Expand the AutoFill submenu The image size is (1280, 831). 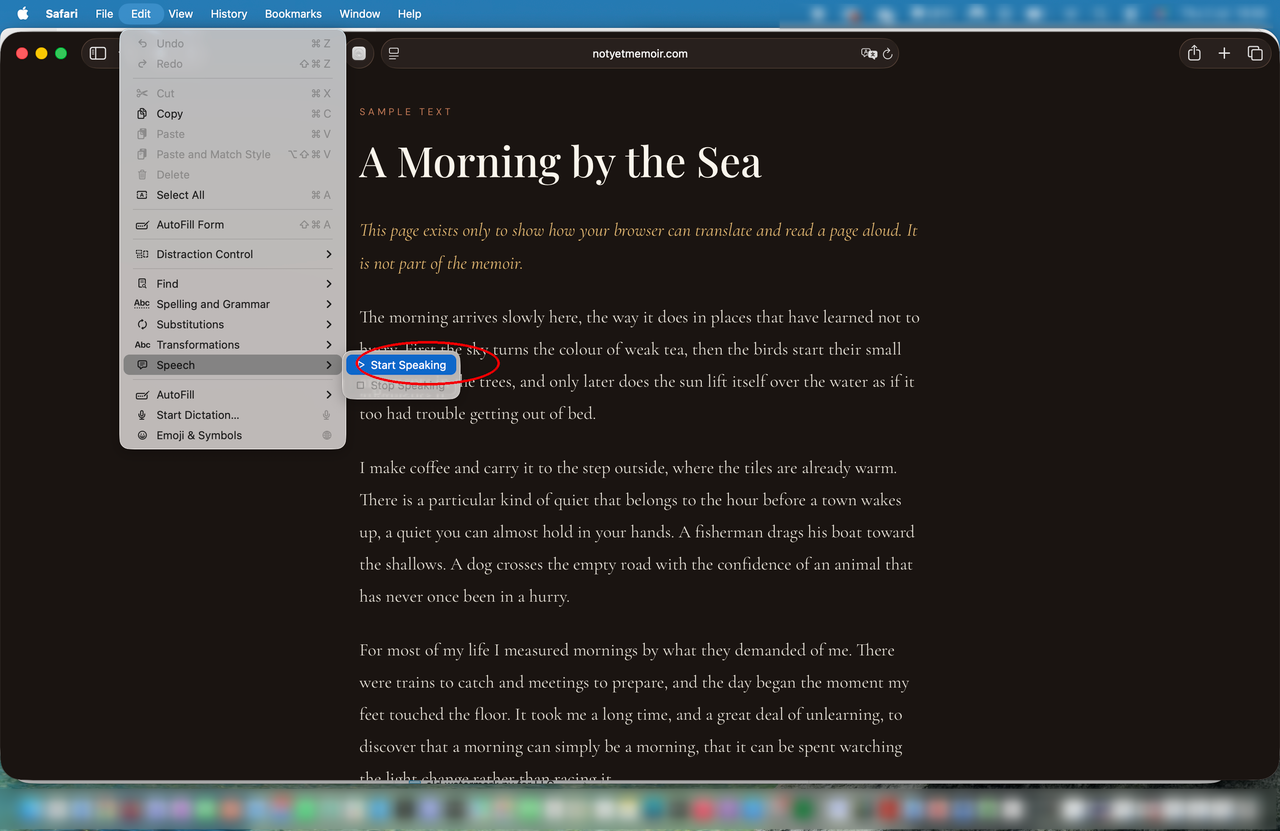tap(233, 395)
